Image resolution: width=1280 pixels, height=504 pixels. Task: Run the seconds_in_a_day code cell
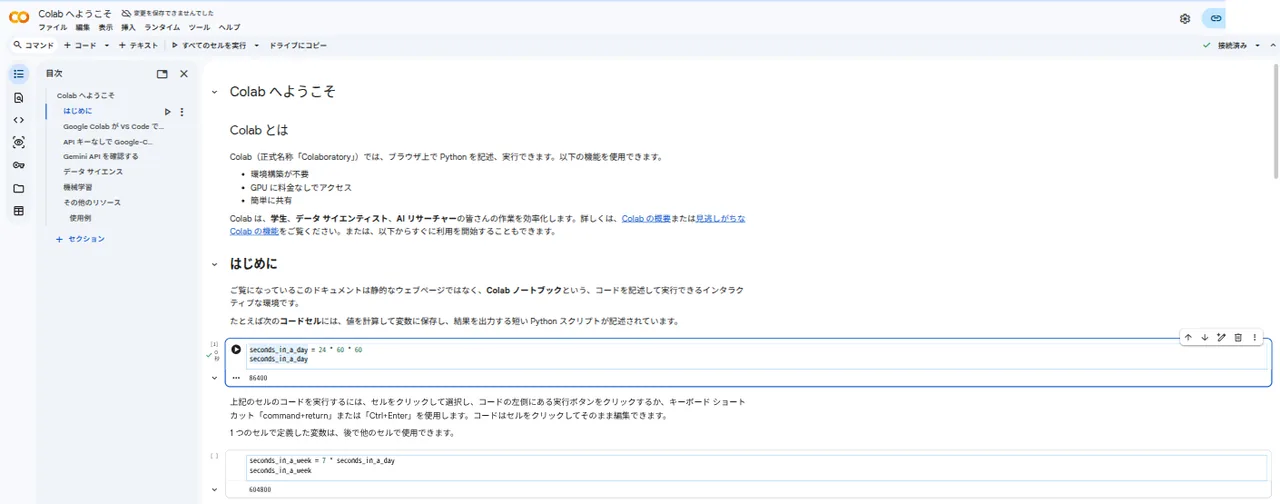pos(236,349)
